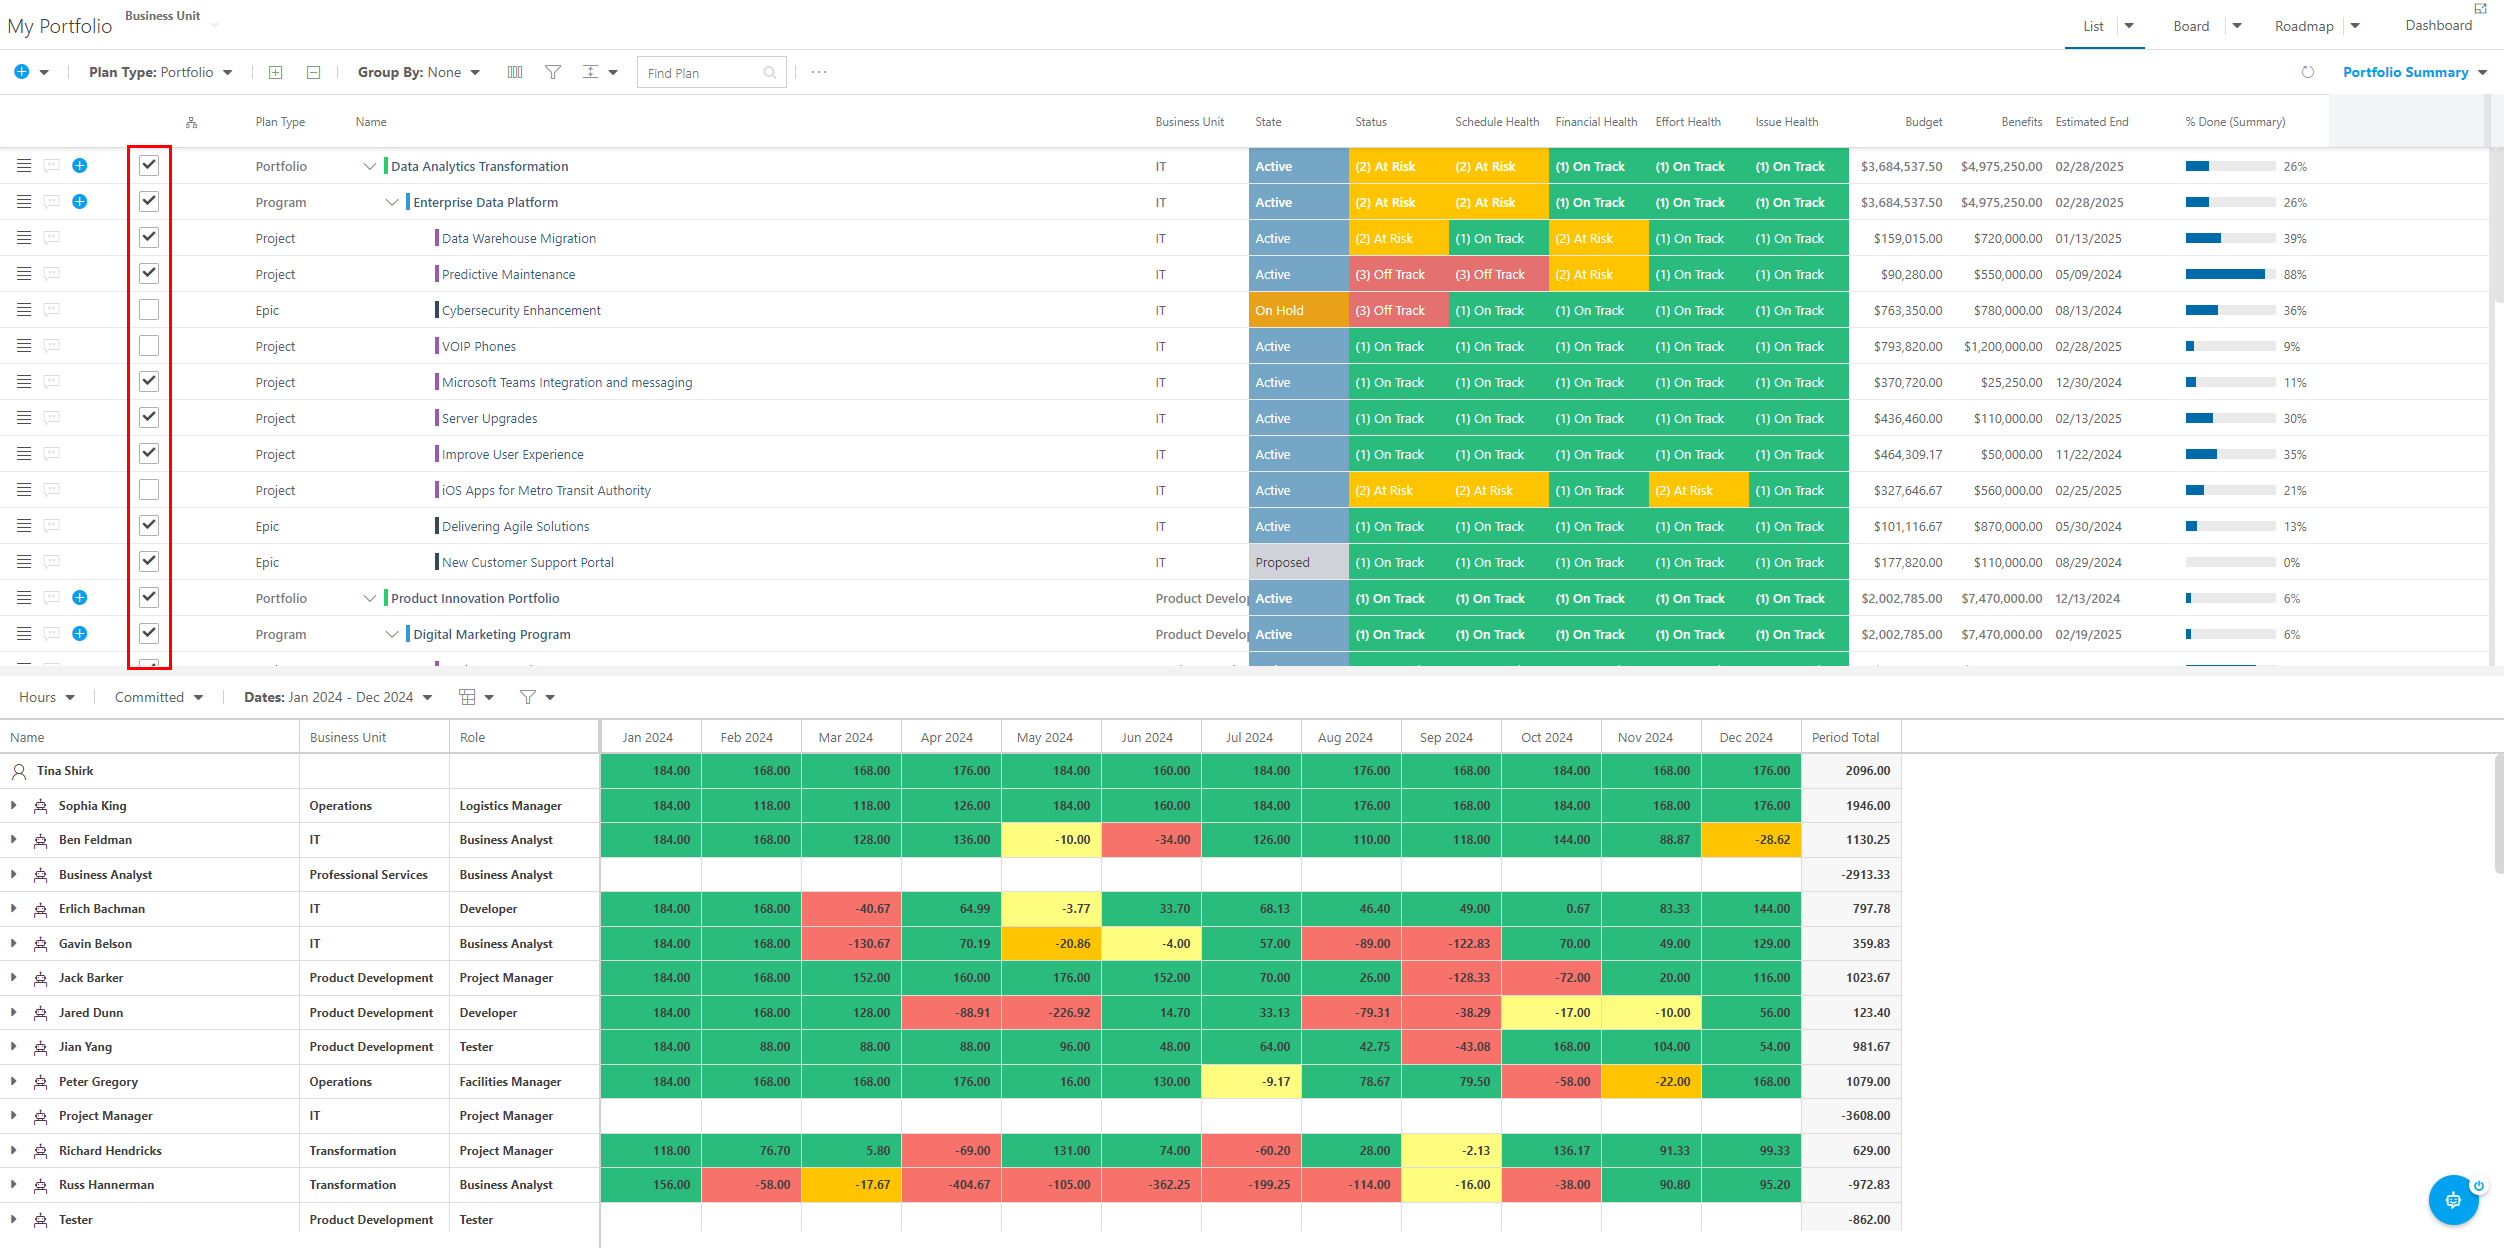2504x1253 pixels.
Task: Open the Dates: Jan 2024 - Dec 2024 dropdown
Action: coord(338,697)
